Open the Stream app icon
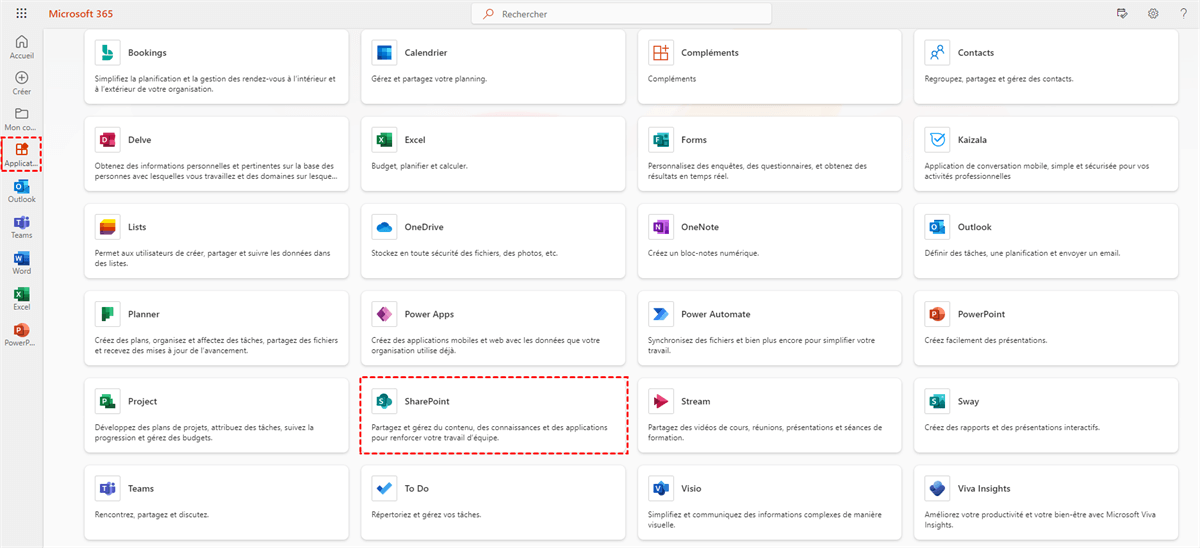The height and width of the screenshot is (548, 1200). click(x=659, y=401)
